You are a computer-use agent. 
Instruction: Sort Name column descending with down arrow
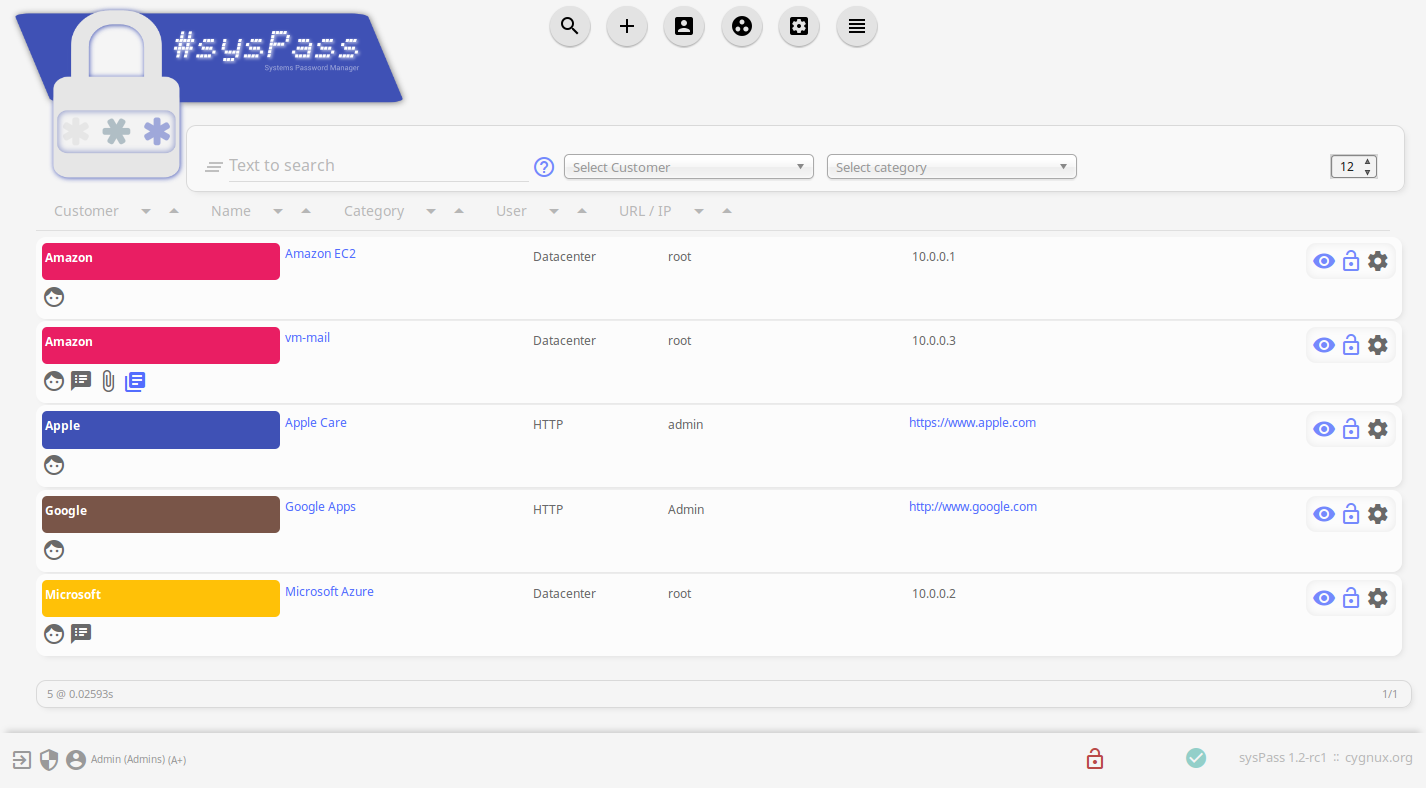coord(278,211)
